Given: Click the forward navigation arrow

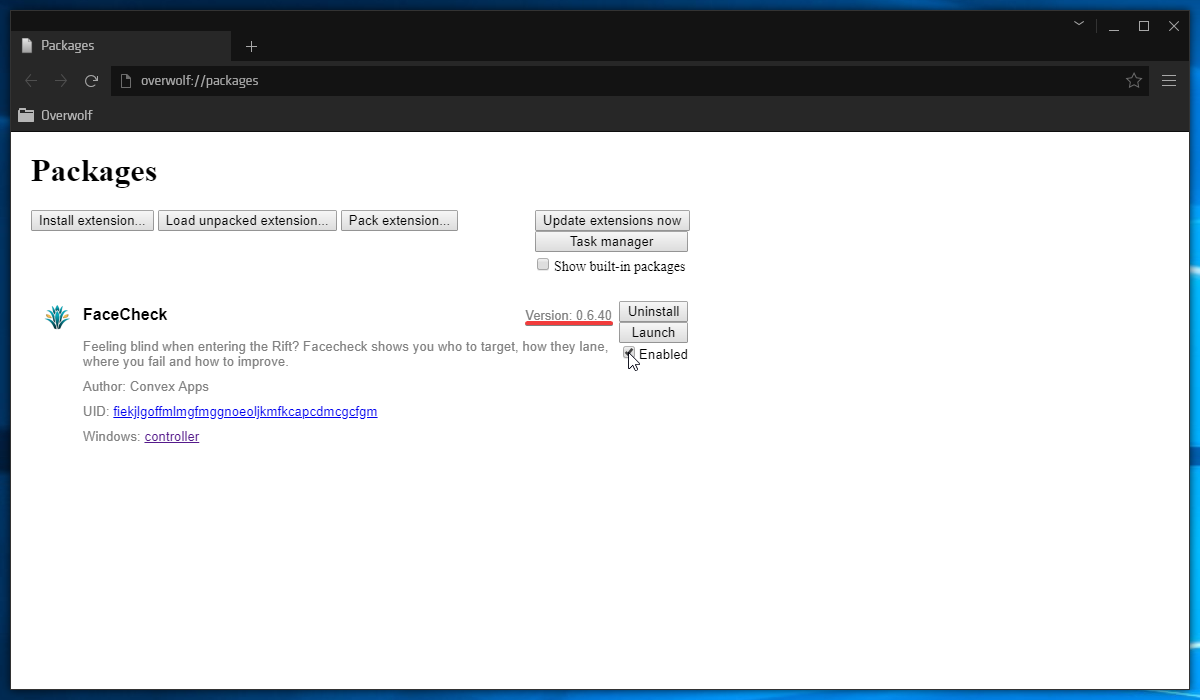Looking at the screenshot, I should (61, 81).
